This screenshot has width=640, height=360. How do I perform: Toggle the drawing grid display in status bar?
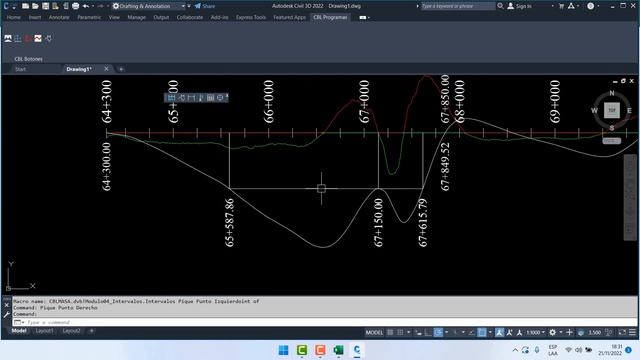click(x=390, y=333)
